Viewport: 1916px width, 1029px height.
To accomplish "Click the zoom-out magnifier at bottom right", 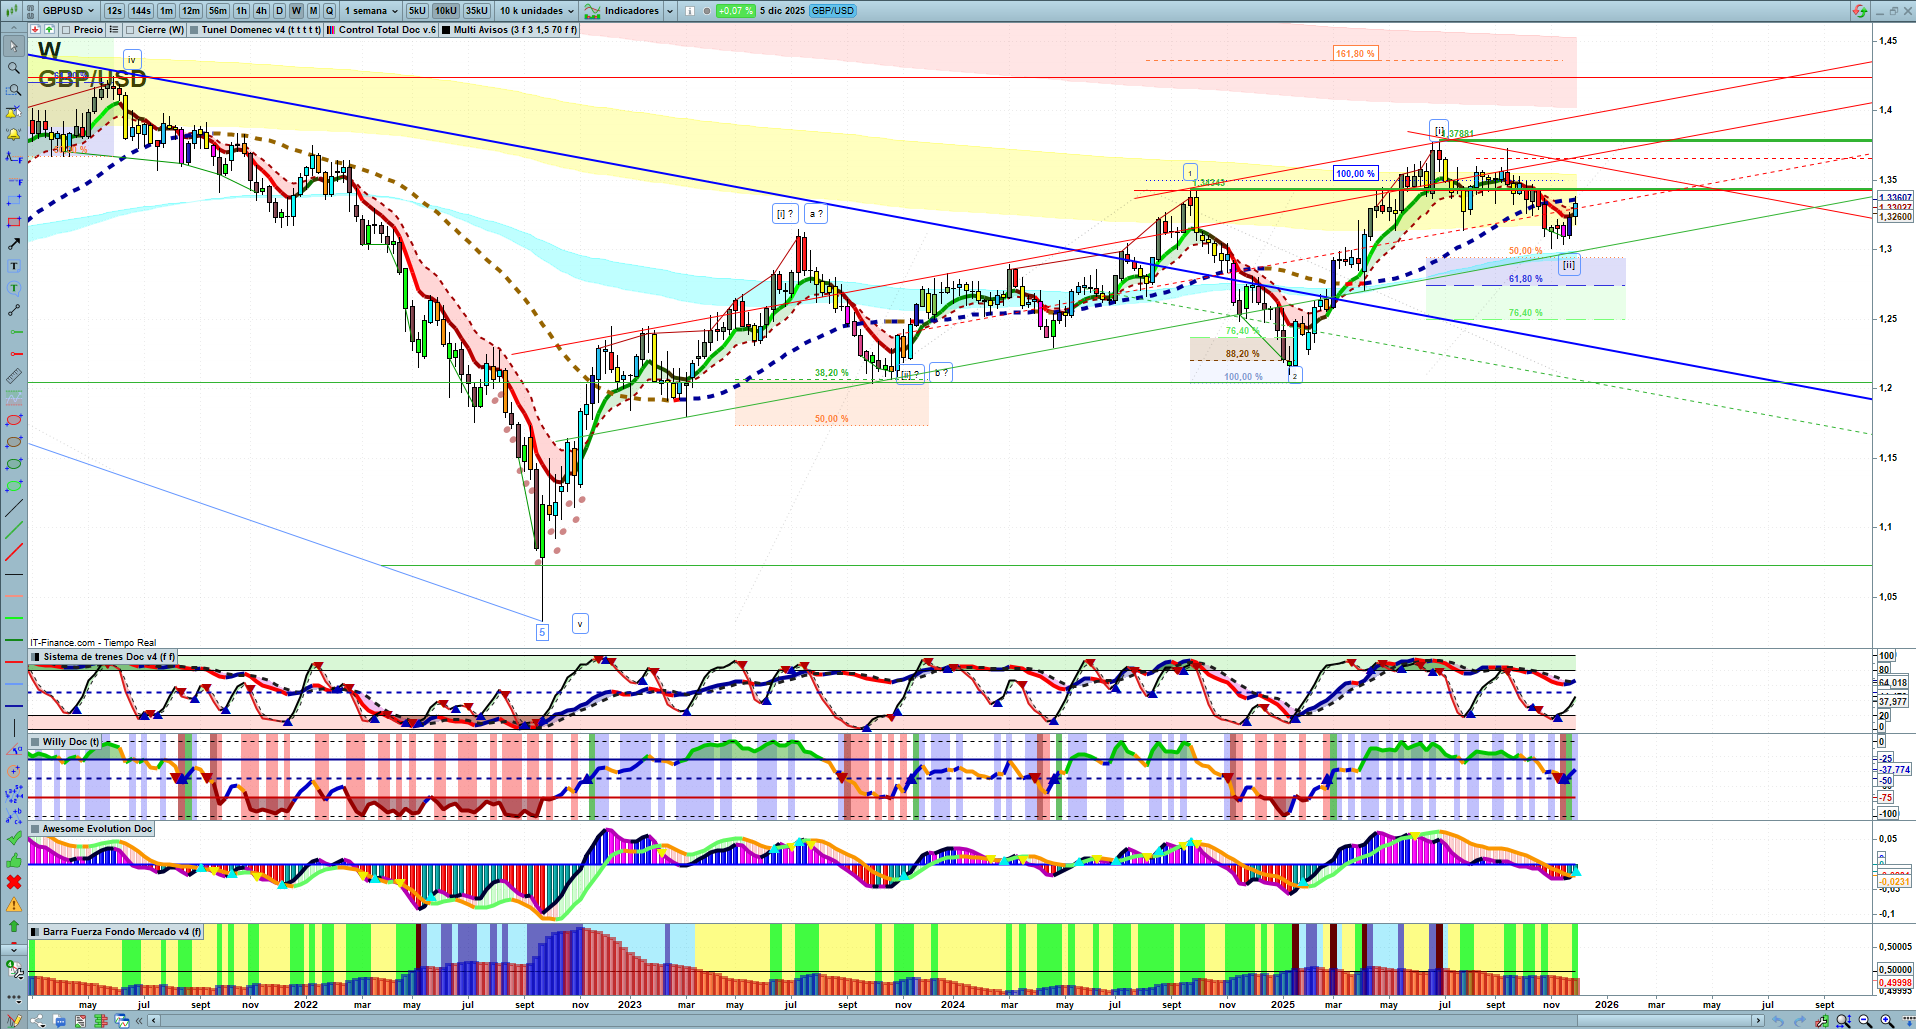I will pos(1865,1021).
